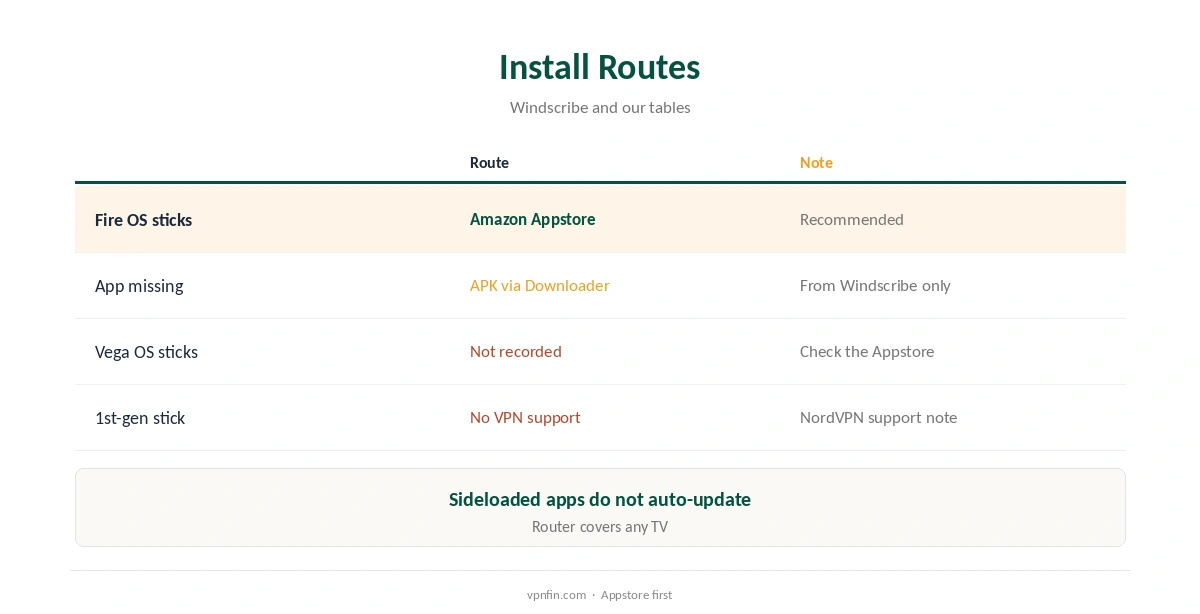Click the "Not recorded" route cell
Image resolution: width=1200 pixels, height=614 pixels.
pyautogui.click(x=515, y=351)
